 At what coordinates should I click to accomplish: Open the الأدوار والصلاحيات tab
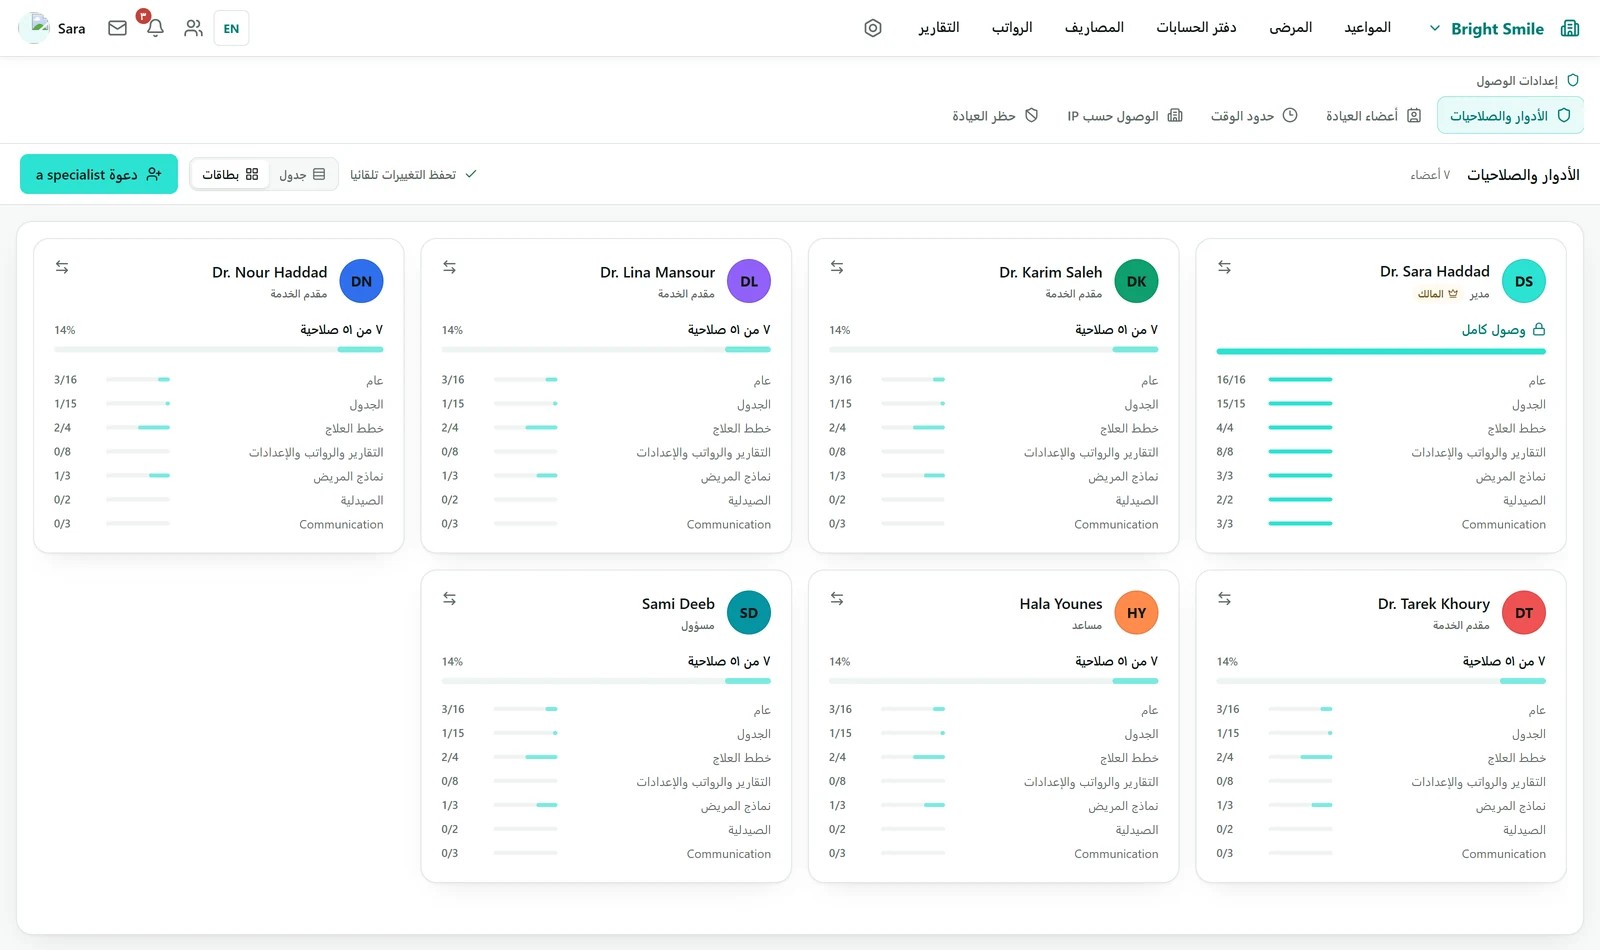point(1510,116)
